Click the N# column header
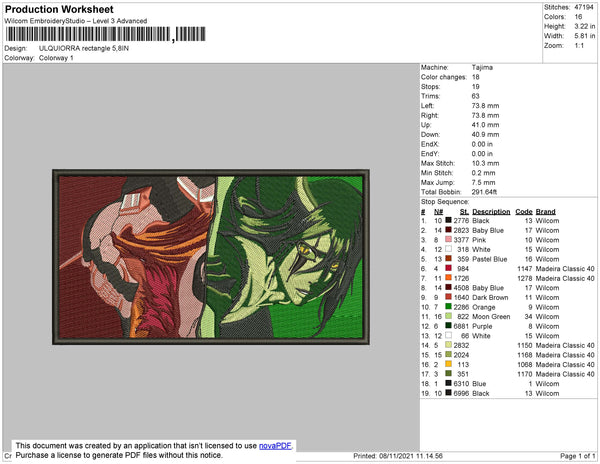 click(x=439, y=212)
